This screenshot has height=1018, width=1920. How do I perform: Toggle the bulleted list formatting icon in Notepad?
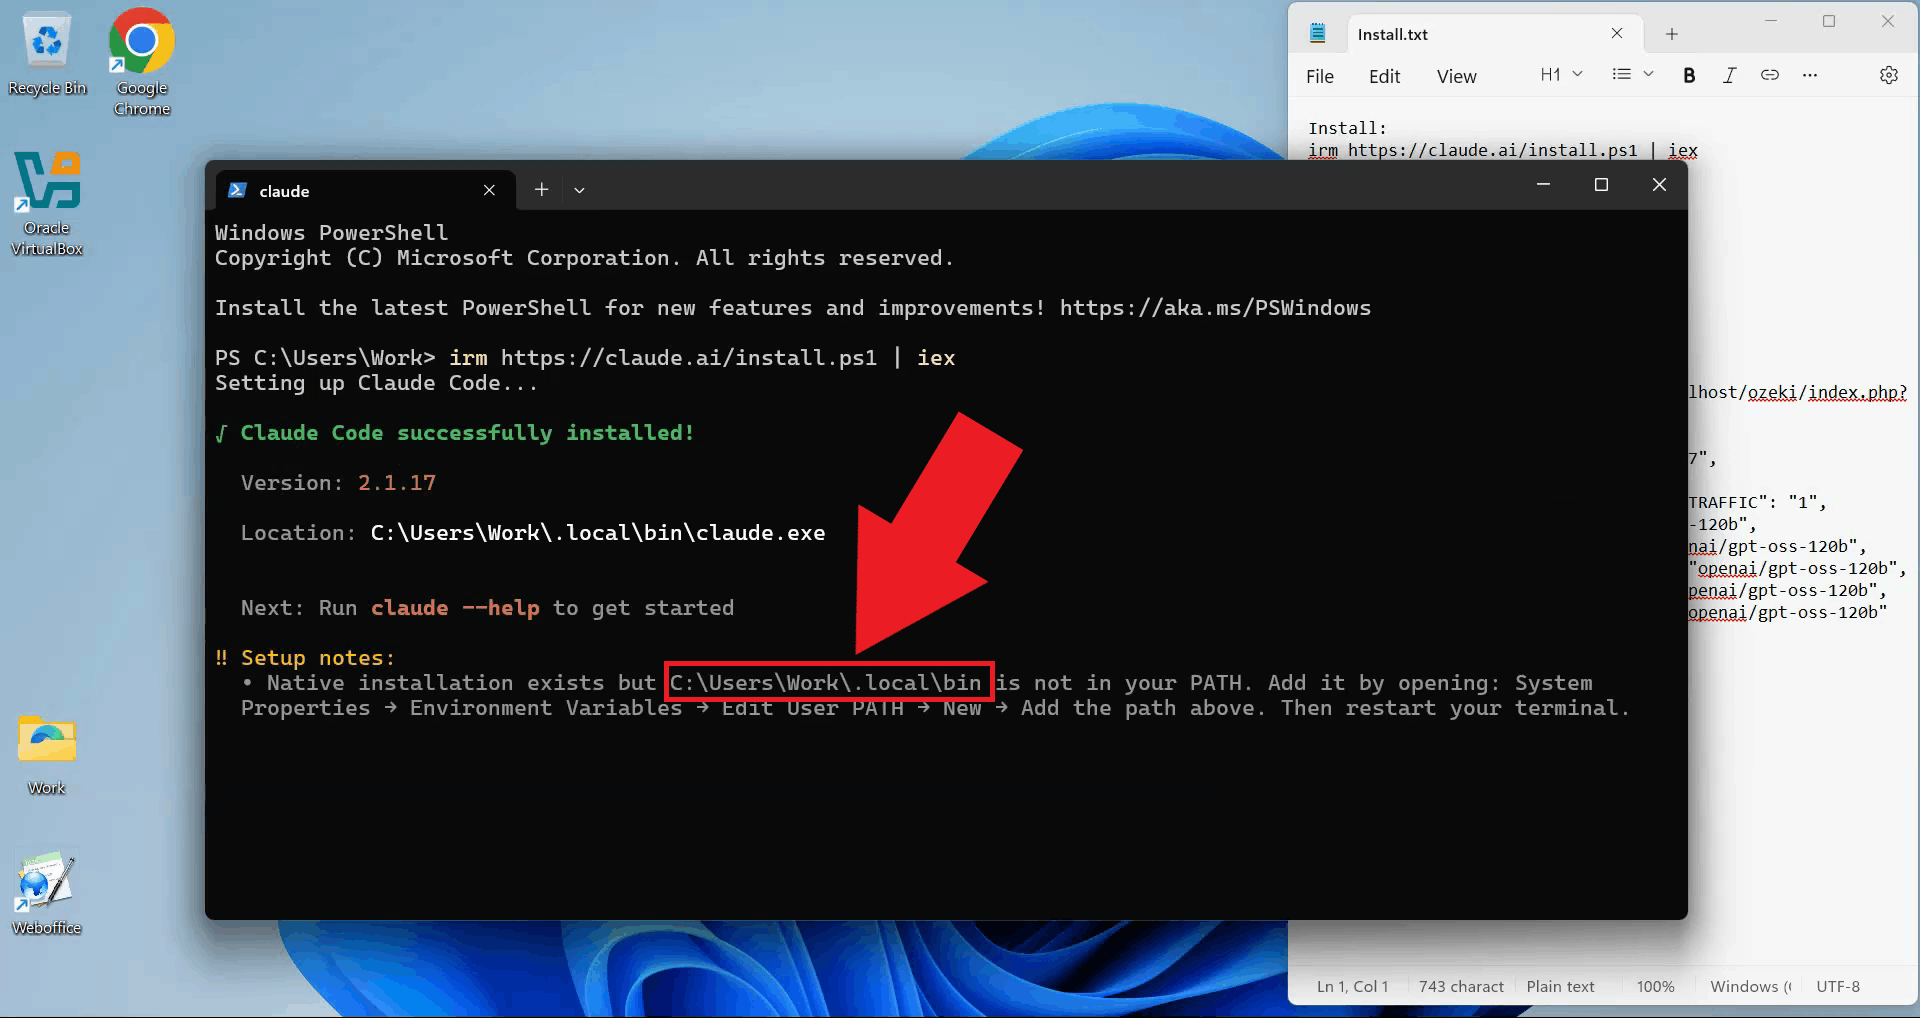click(x=1622, y=74)
